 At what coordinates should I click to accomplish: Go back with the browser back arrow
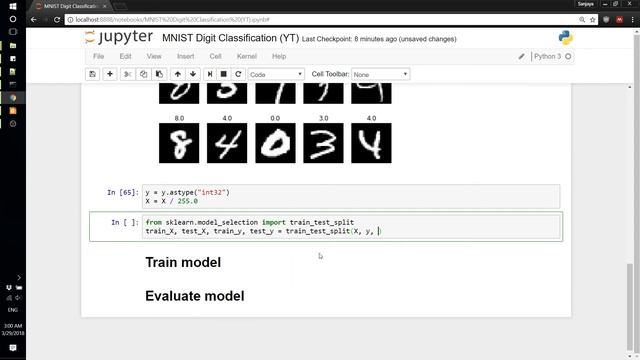click(x=34, y=20)
